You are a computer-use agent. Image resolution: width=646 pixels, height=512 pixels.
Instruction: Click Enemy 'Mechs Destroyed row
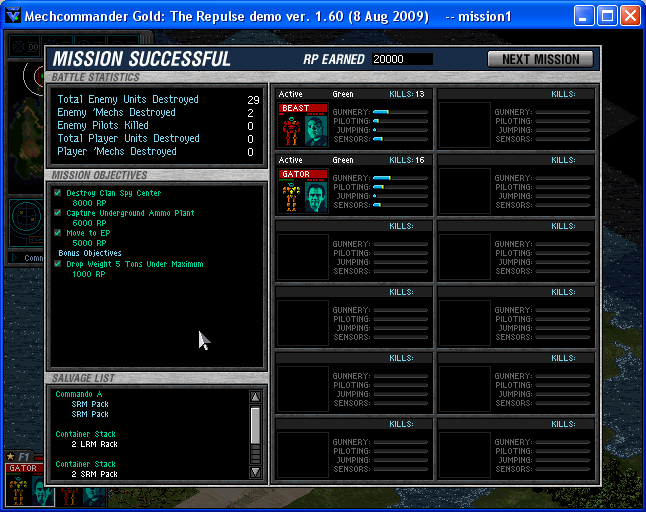[158, 112]
